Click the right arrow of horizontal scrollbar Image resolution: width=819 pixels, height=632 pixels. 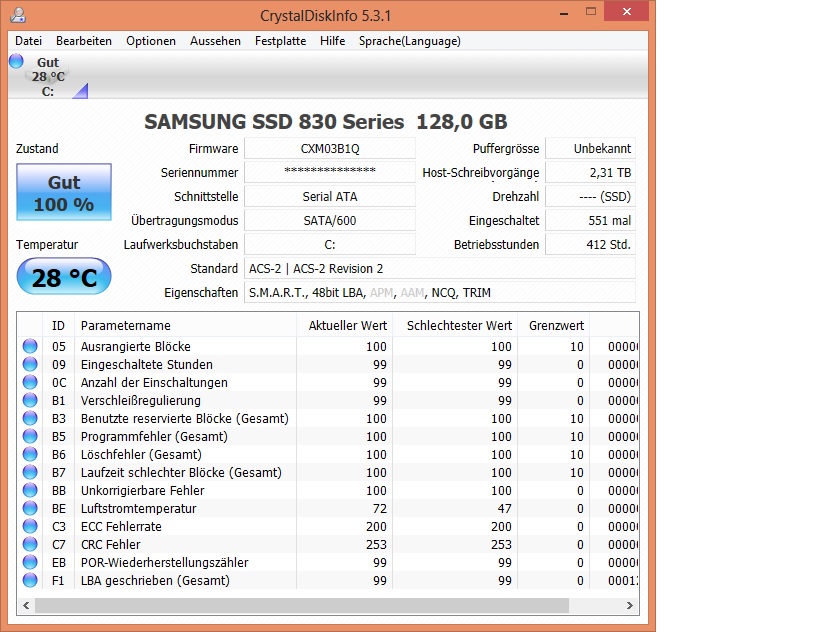pos(629,605)
